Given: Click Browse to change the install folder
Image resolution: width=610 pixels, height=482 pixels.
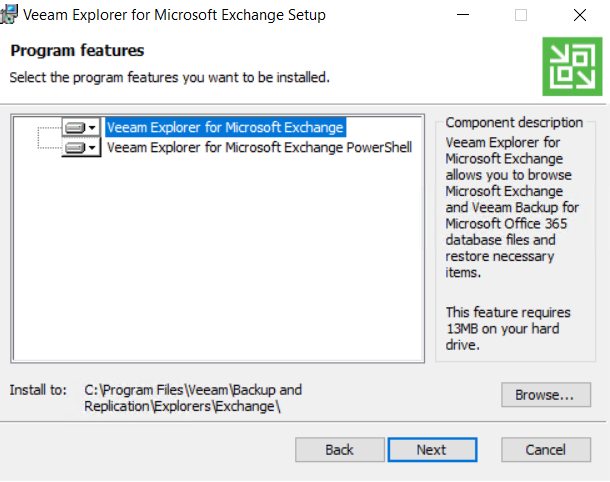Looking at the screenshot, I should 546,395.
